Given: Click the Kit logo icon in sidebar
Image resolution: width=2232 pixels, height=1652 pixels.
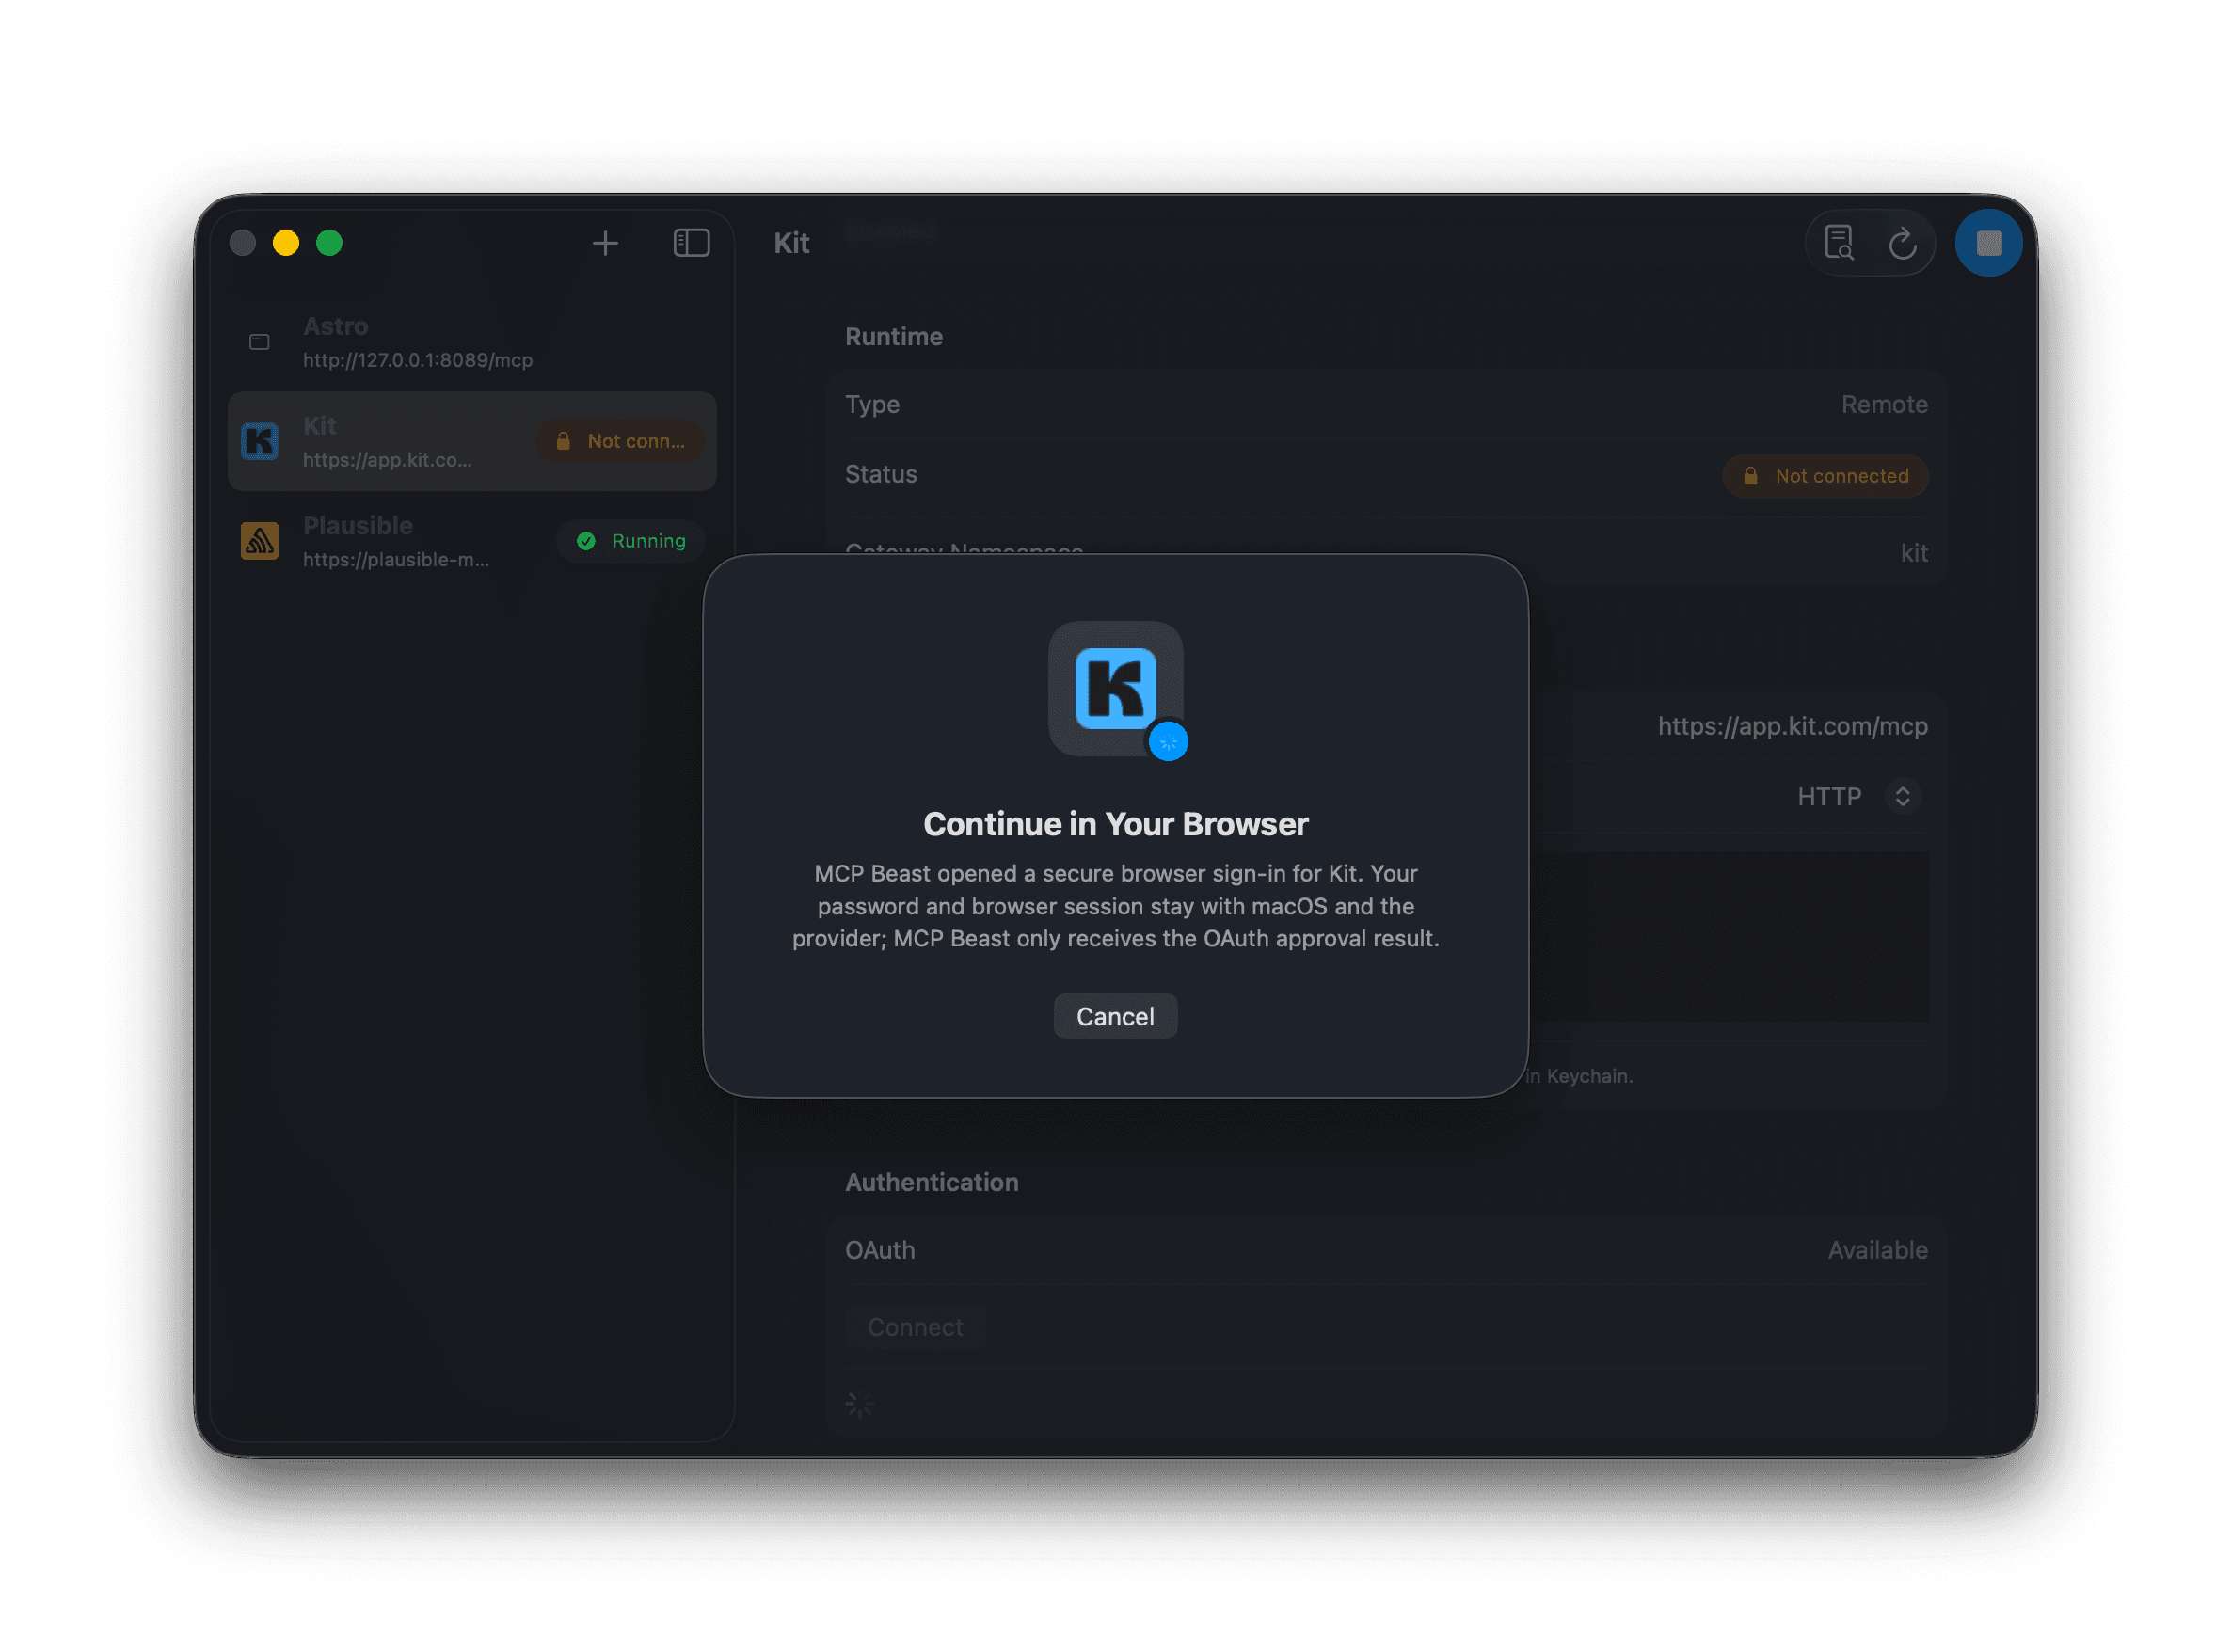Looking at the screenshot, I should click(260, 441).
